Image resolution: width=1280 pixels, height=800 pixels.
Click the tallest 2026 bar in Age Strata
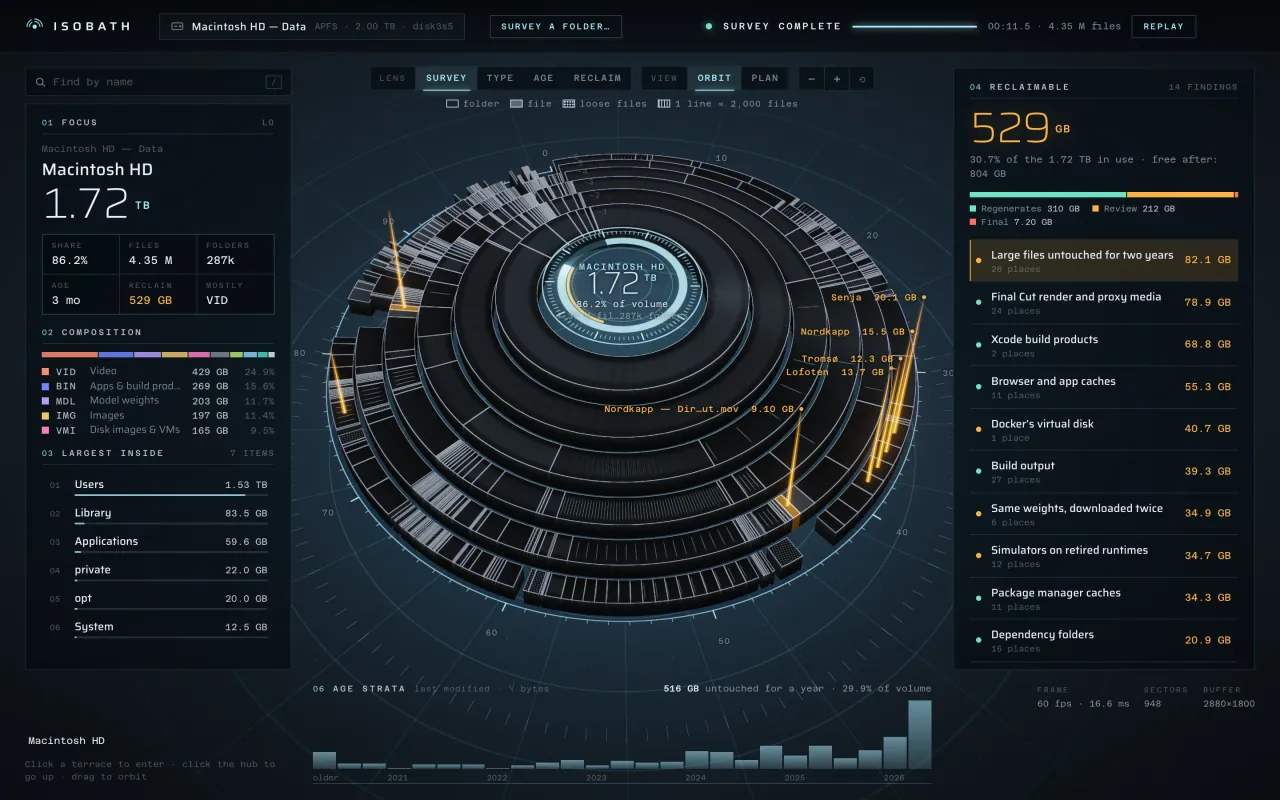tap(919, 735)
